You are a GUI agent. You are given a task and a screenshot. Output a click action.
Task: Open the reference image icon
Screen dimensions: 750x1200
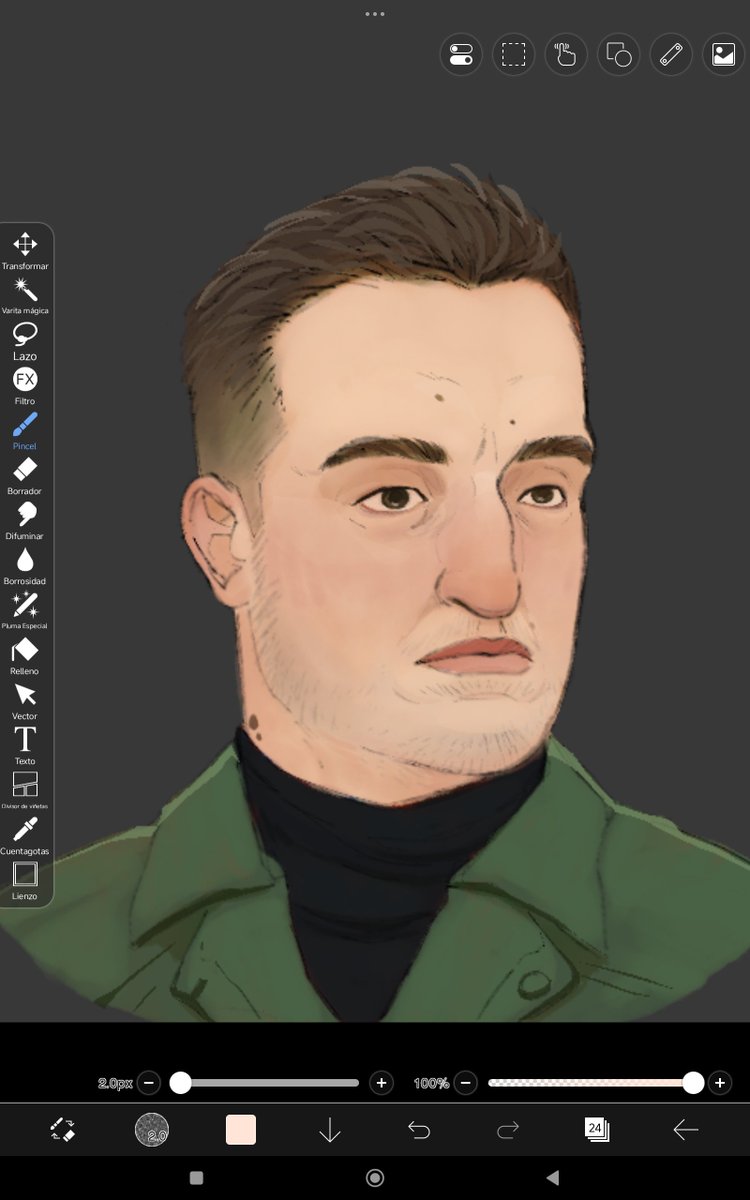(x=723, y=54)
